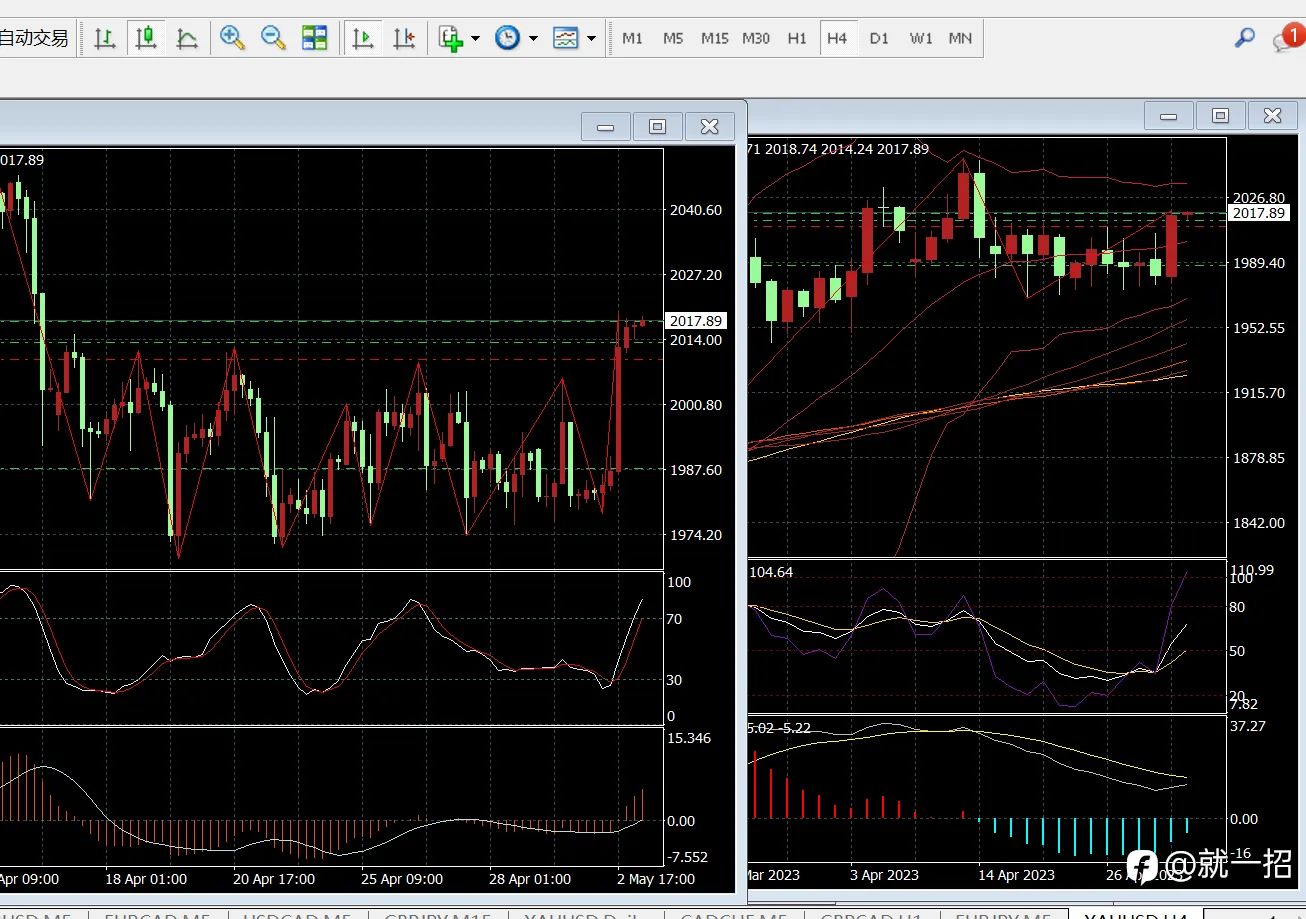This screenshot has height=919, width=1306.
Task: Switch to the XAUUSD,H4 chart tab
Action: pyautogui.click(x=1135, y=915)
